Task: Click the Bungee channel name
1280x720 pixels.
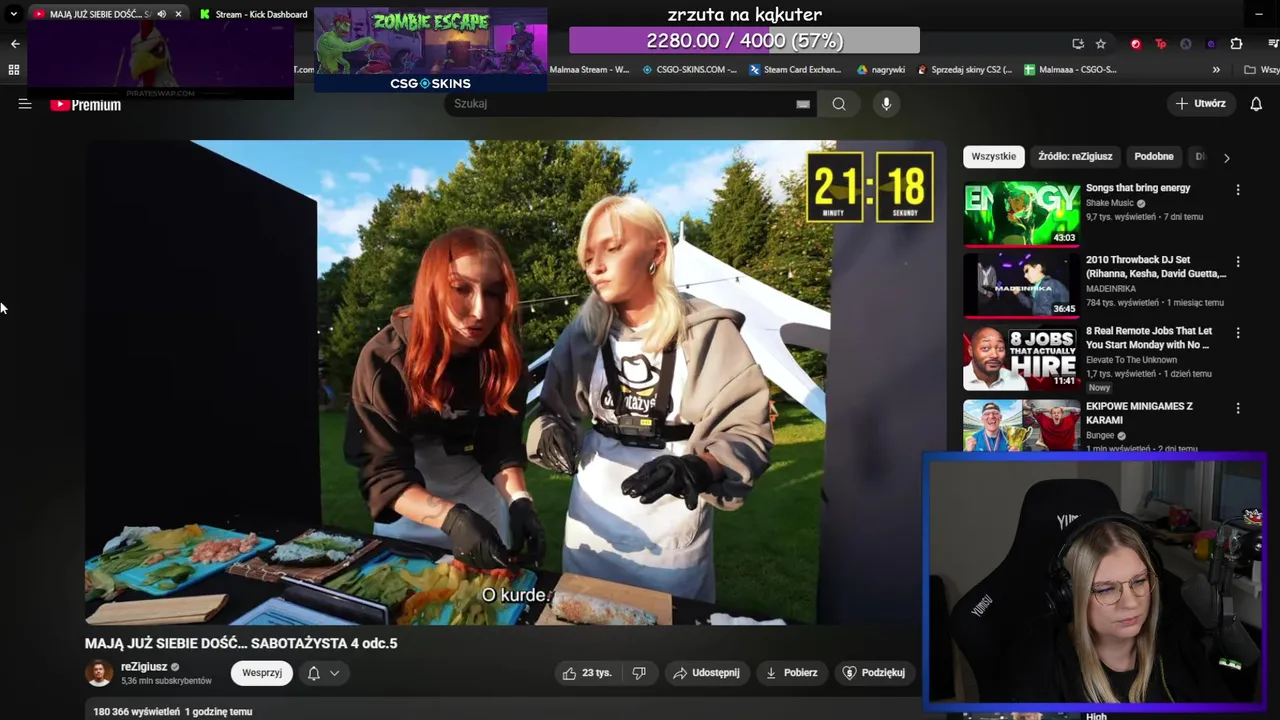Action: (1101, 436)
